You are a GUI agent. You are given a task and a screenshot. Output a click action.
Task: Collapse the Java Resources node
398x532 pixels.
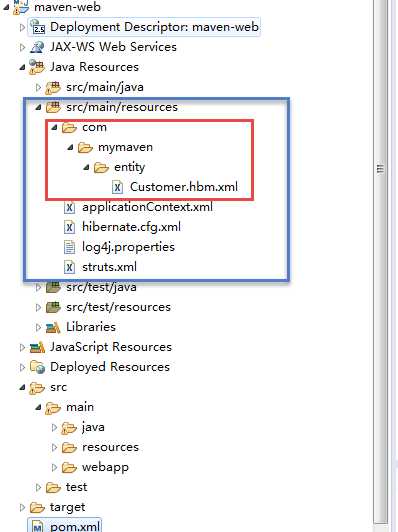tap(22, 67)
